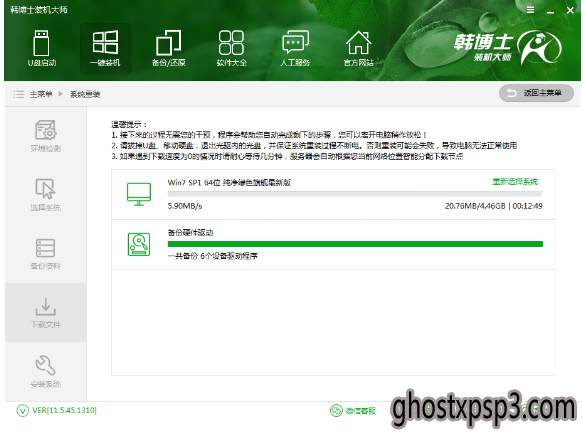Close the 韩博士装机大师 window
583x438 pixels.
570,10
